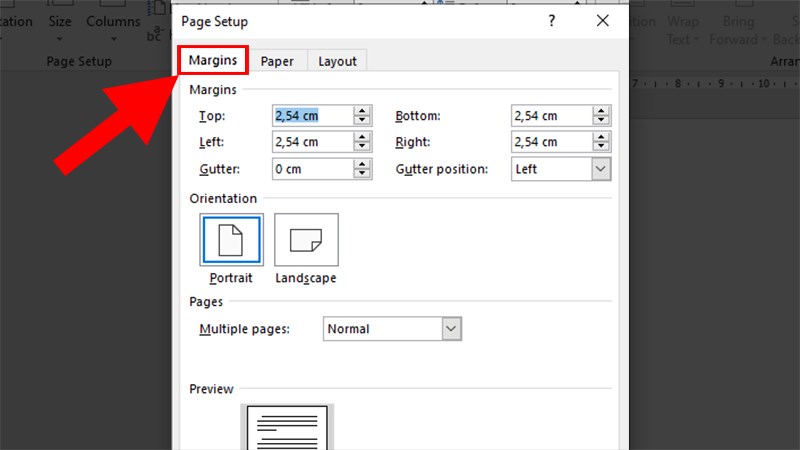Switch to the Paper tab
The height and width of the screenshot is (450, 800).
tap(277, 61)
